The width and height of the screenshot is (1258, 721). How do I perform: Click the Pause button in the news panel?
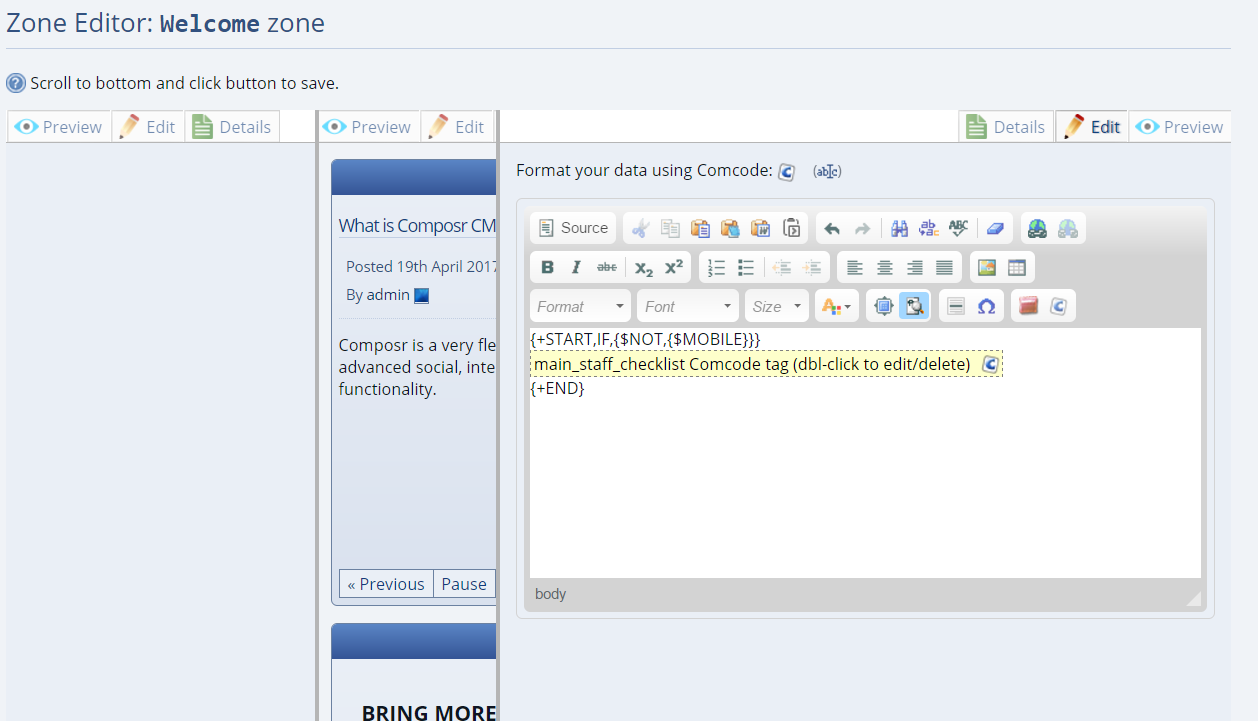(464, 584)
